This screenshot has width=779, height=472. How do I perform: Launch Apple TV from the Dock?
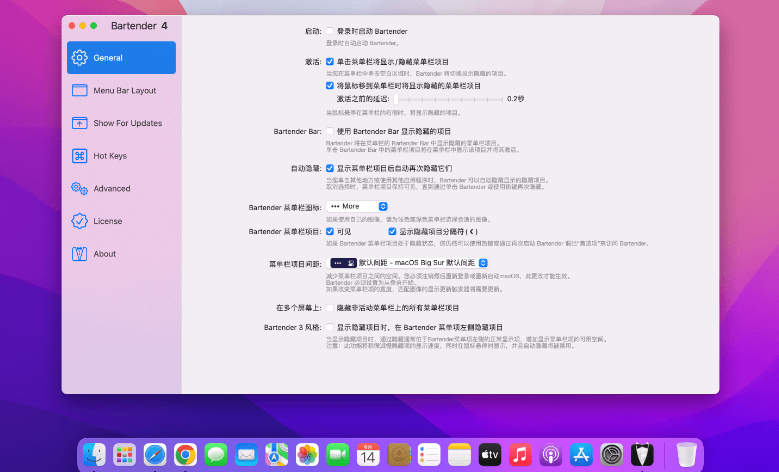(490, 455)
